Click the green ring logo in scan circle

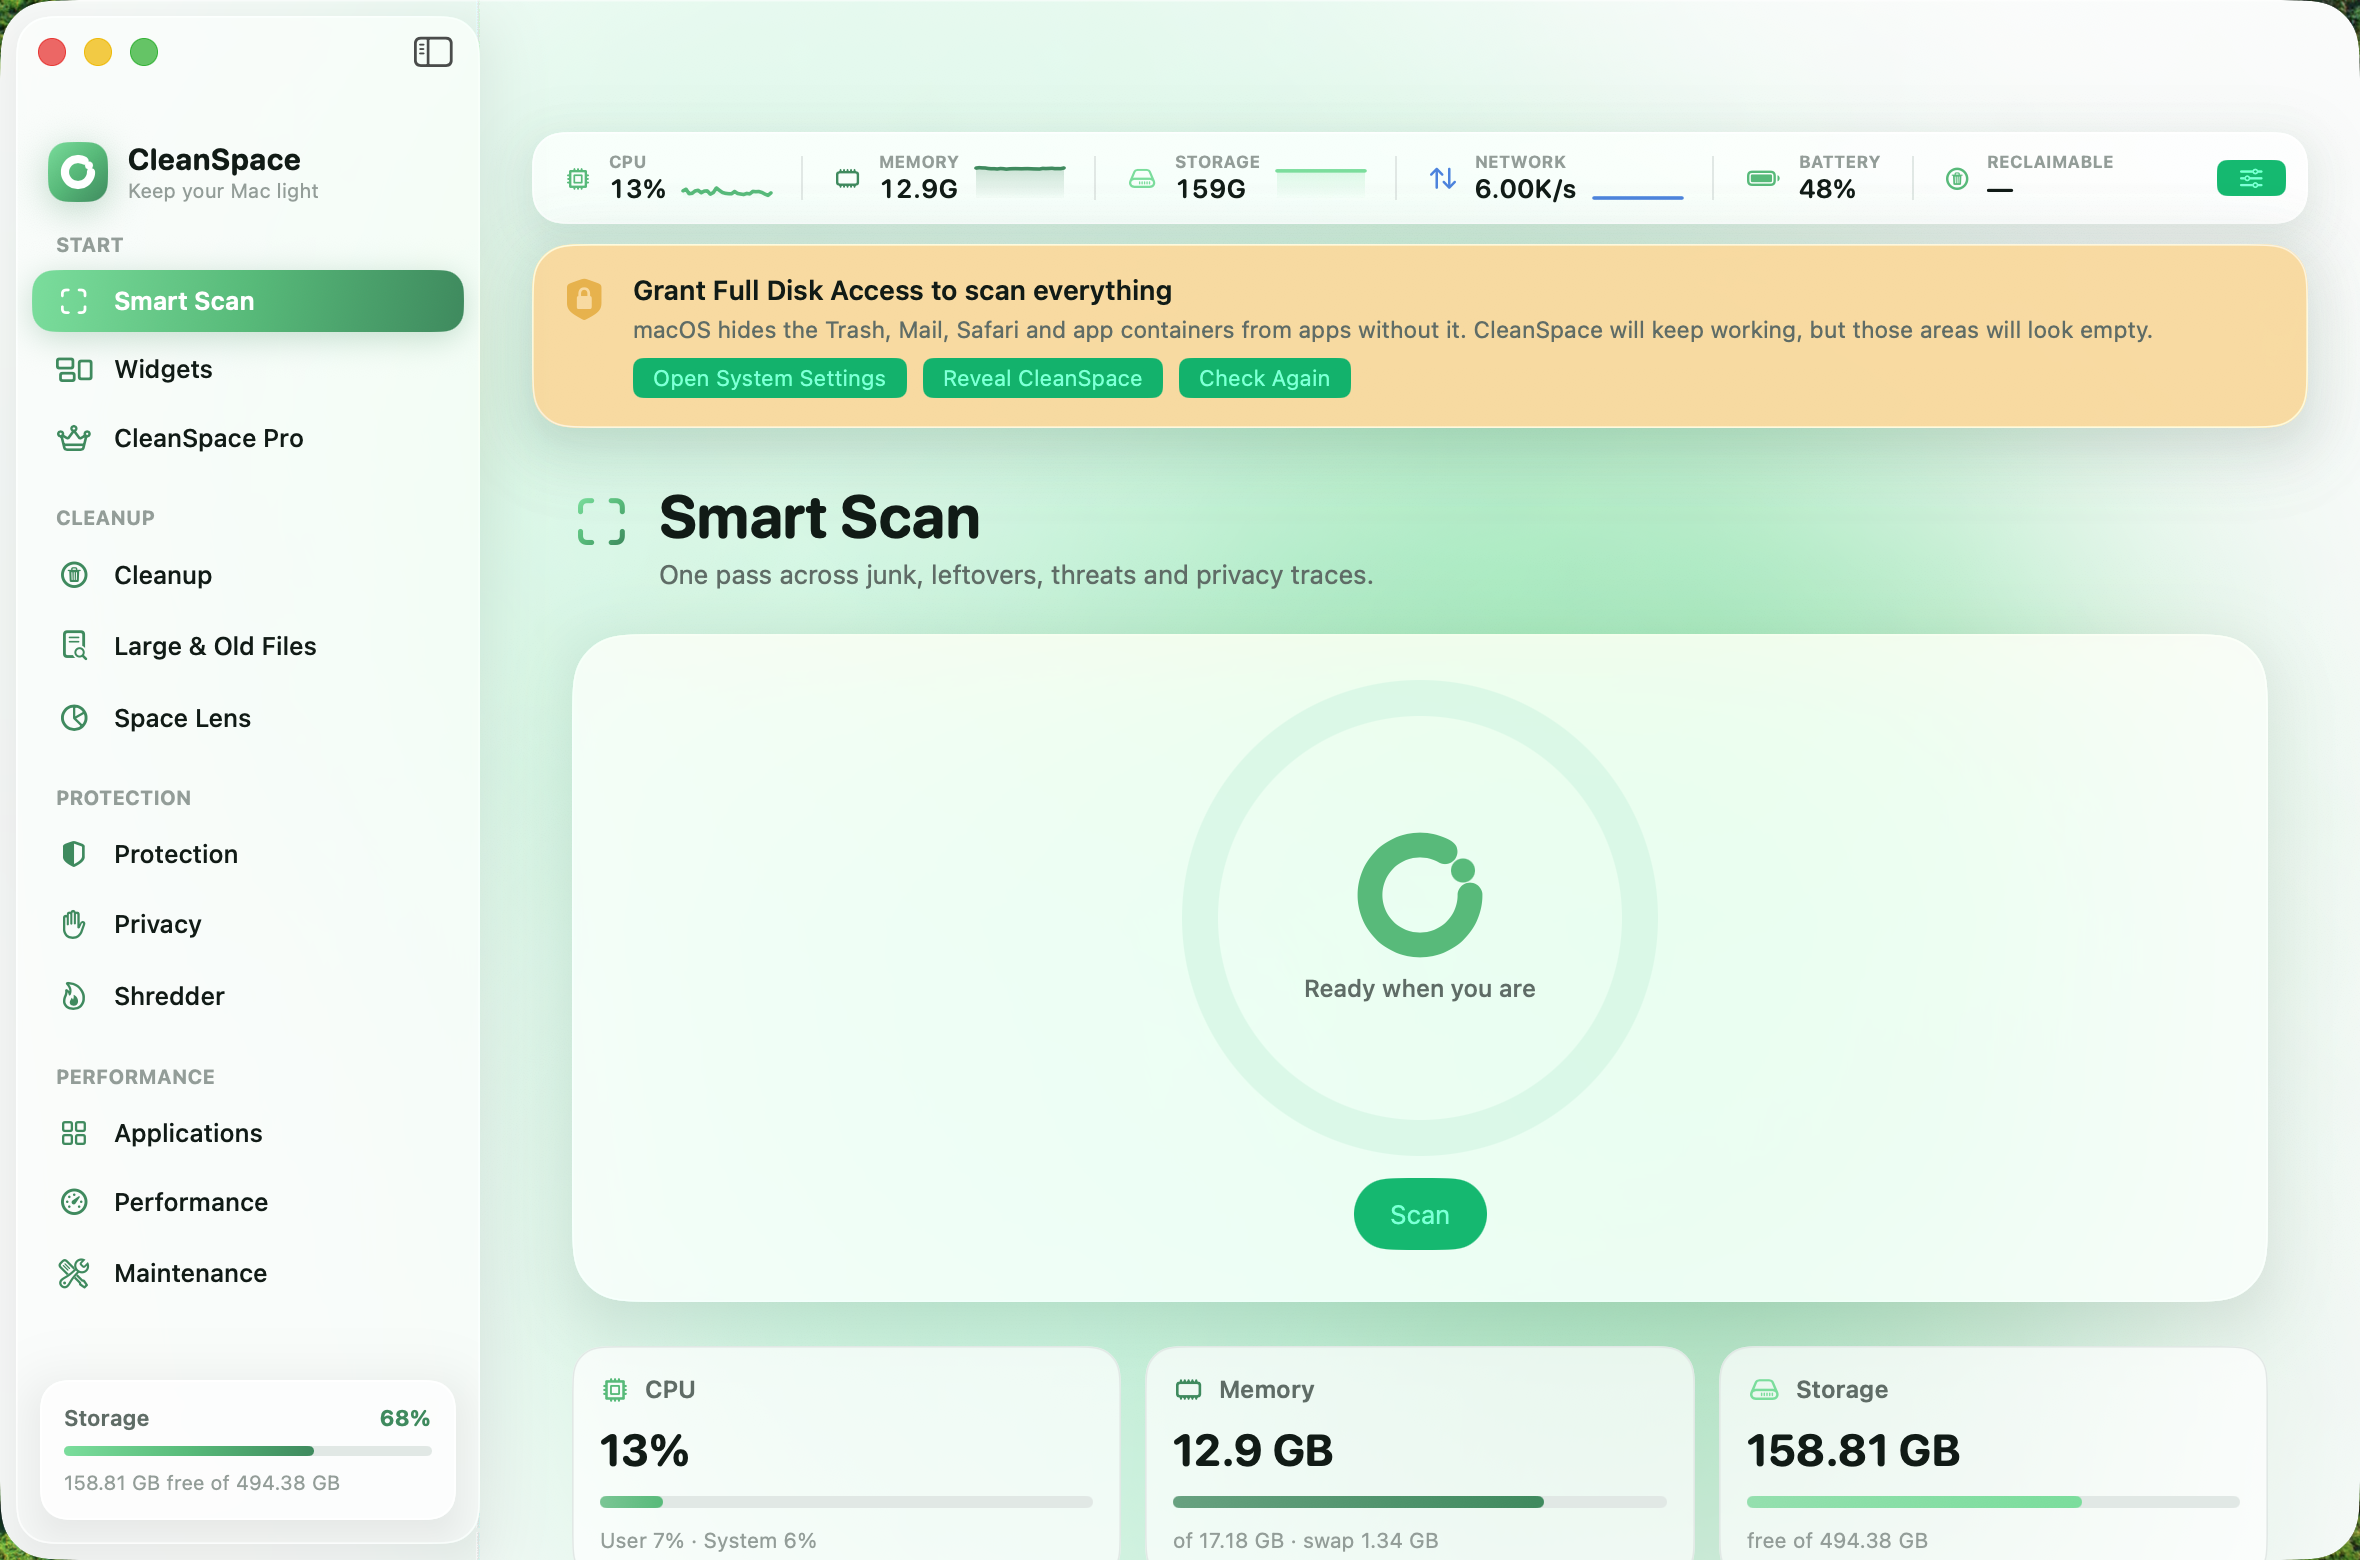tap(1419, 894)
